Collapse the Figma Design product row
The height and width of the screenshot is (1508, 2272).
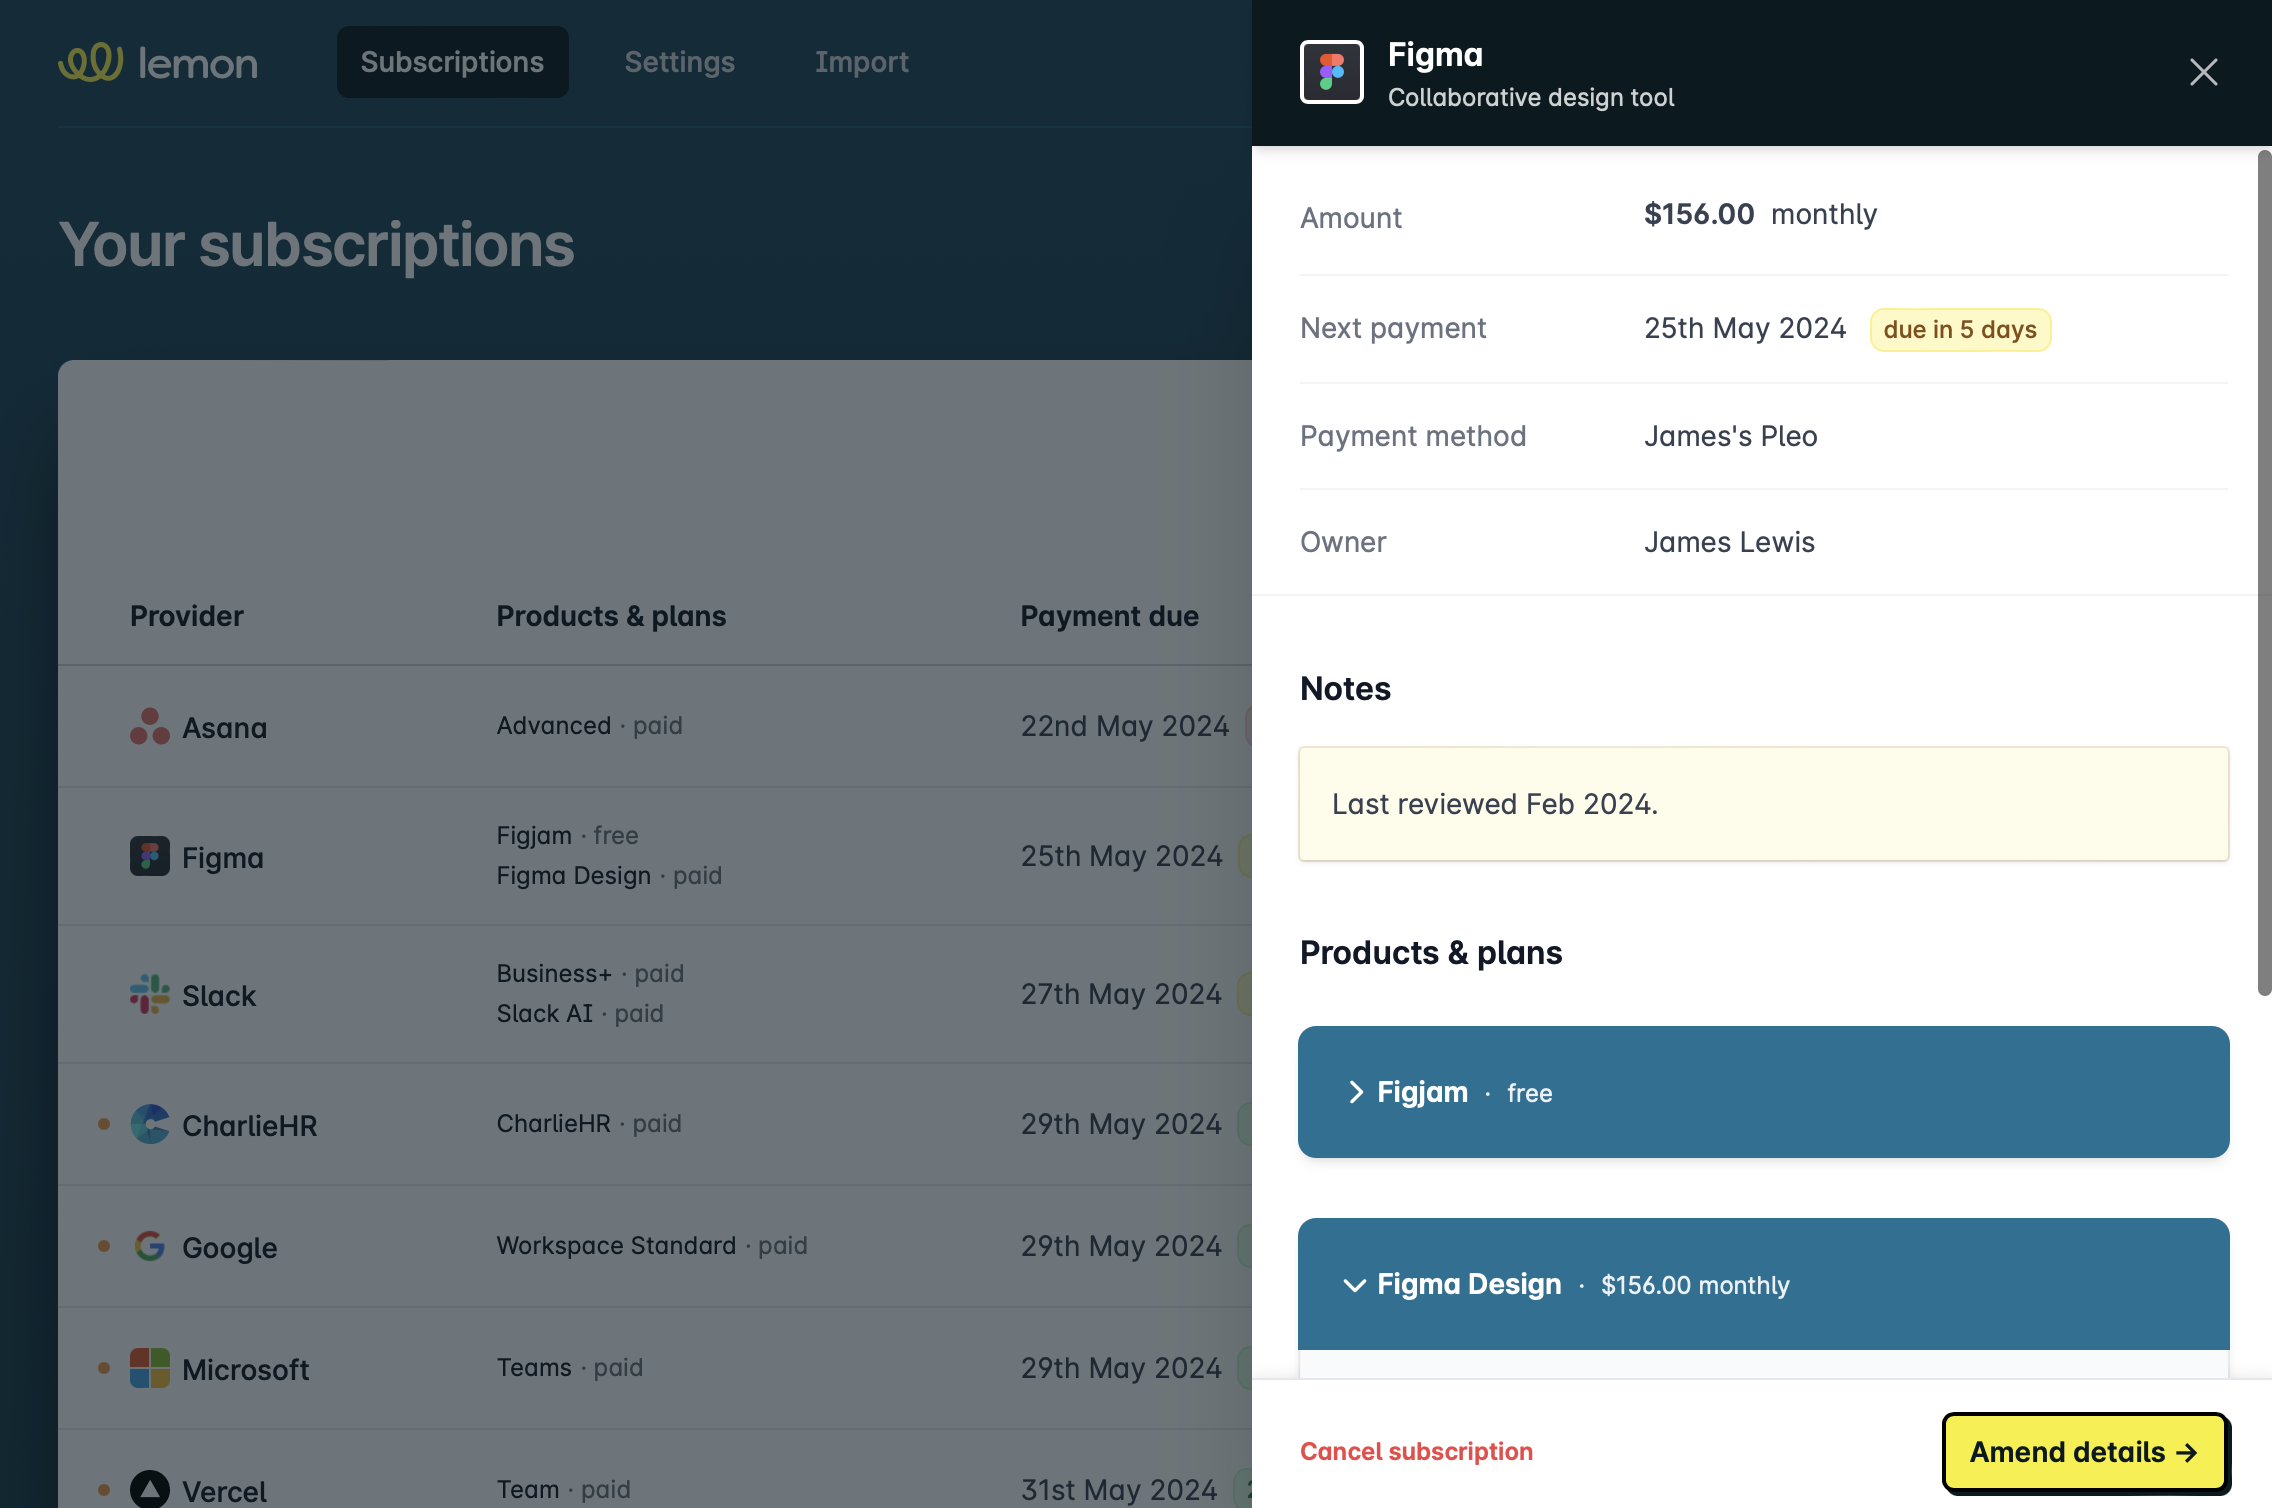pos(1357,1285)
